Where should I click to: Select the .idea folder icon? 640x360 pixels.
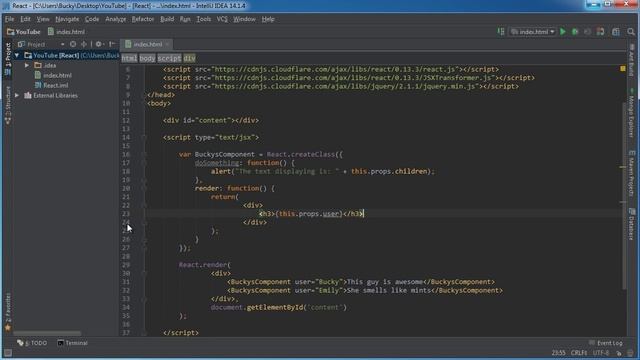[38, 65]
